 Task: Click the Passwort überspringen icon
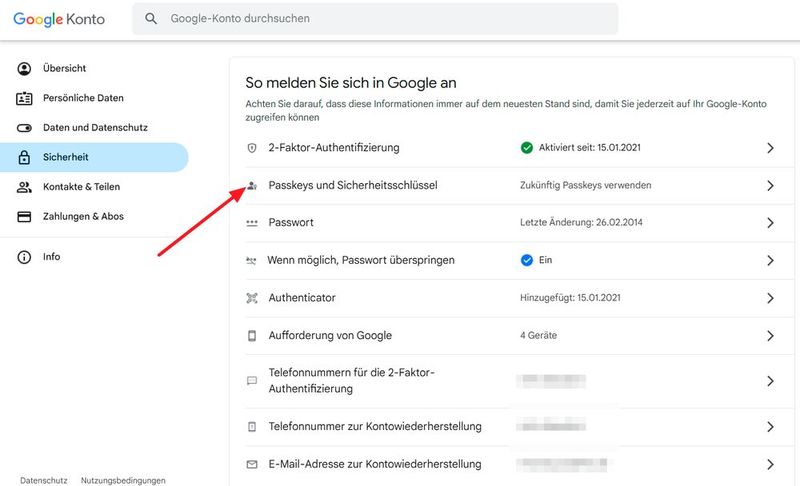click(x=252, y=261)
